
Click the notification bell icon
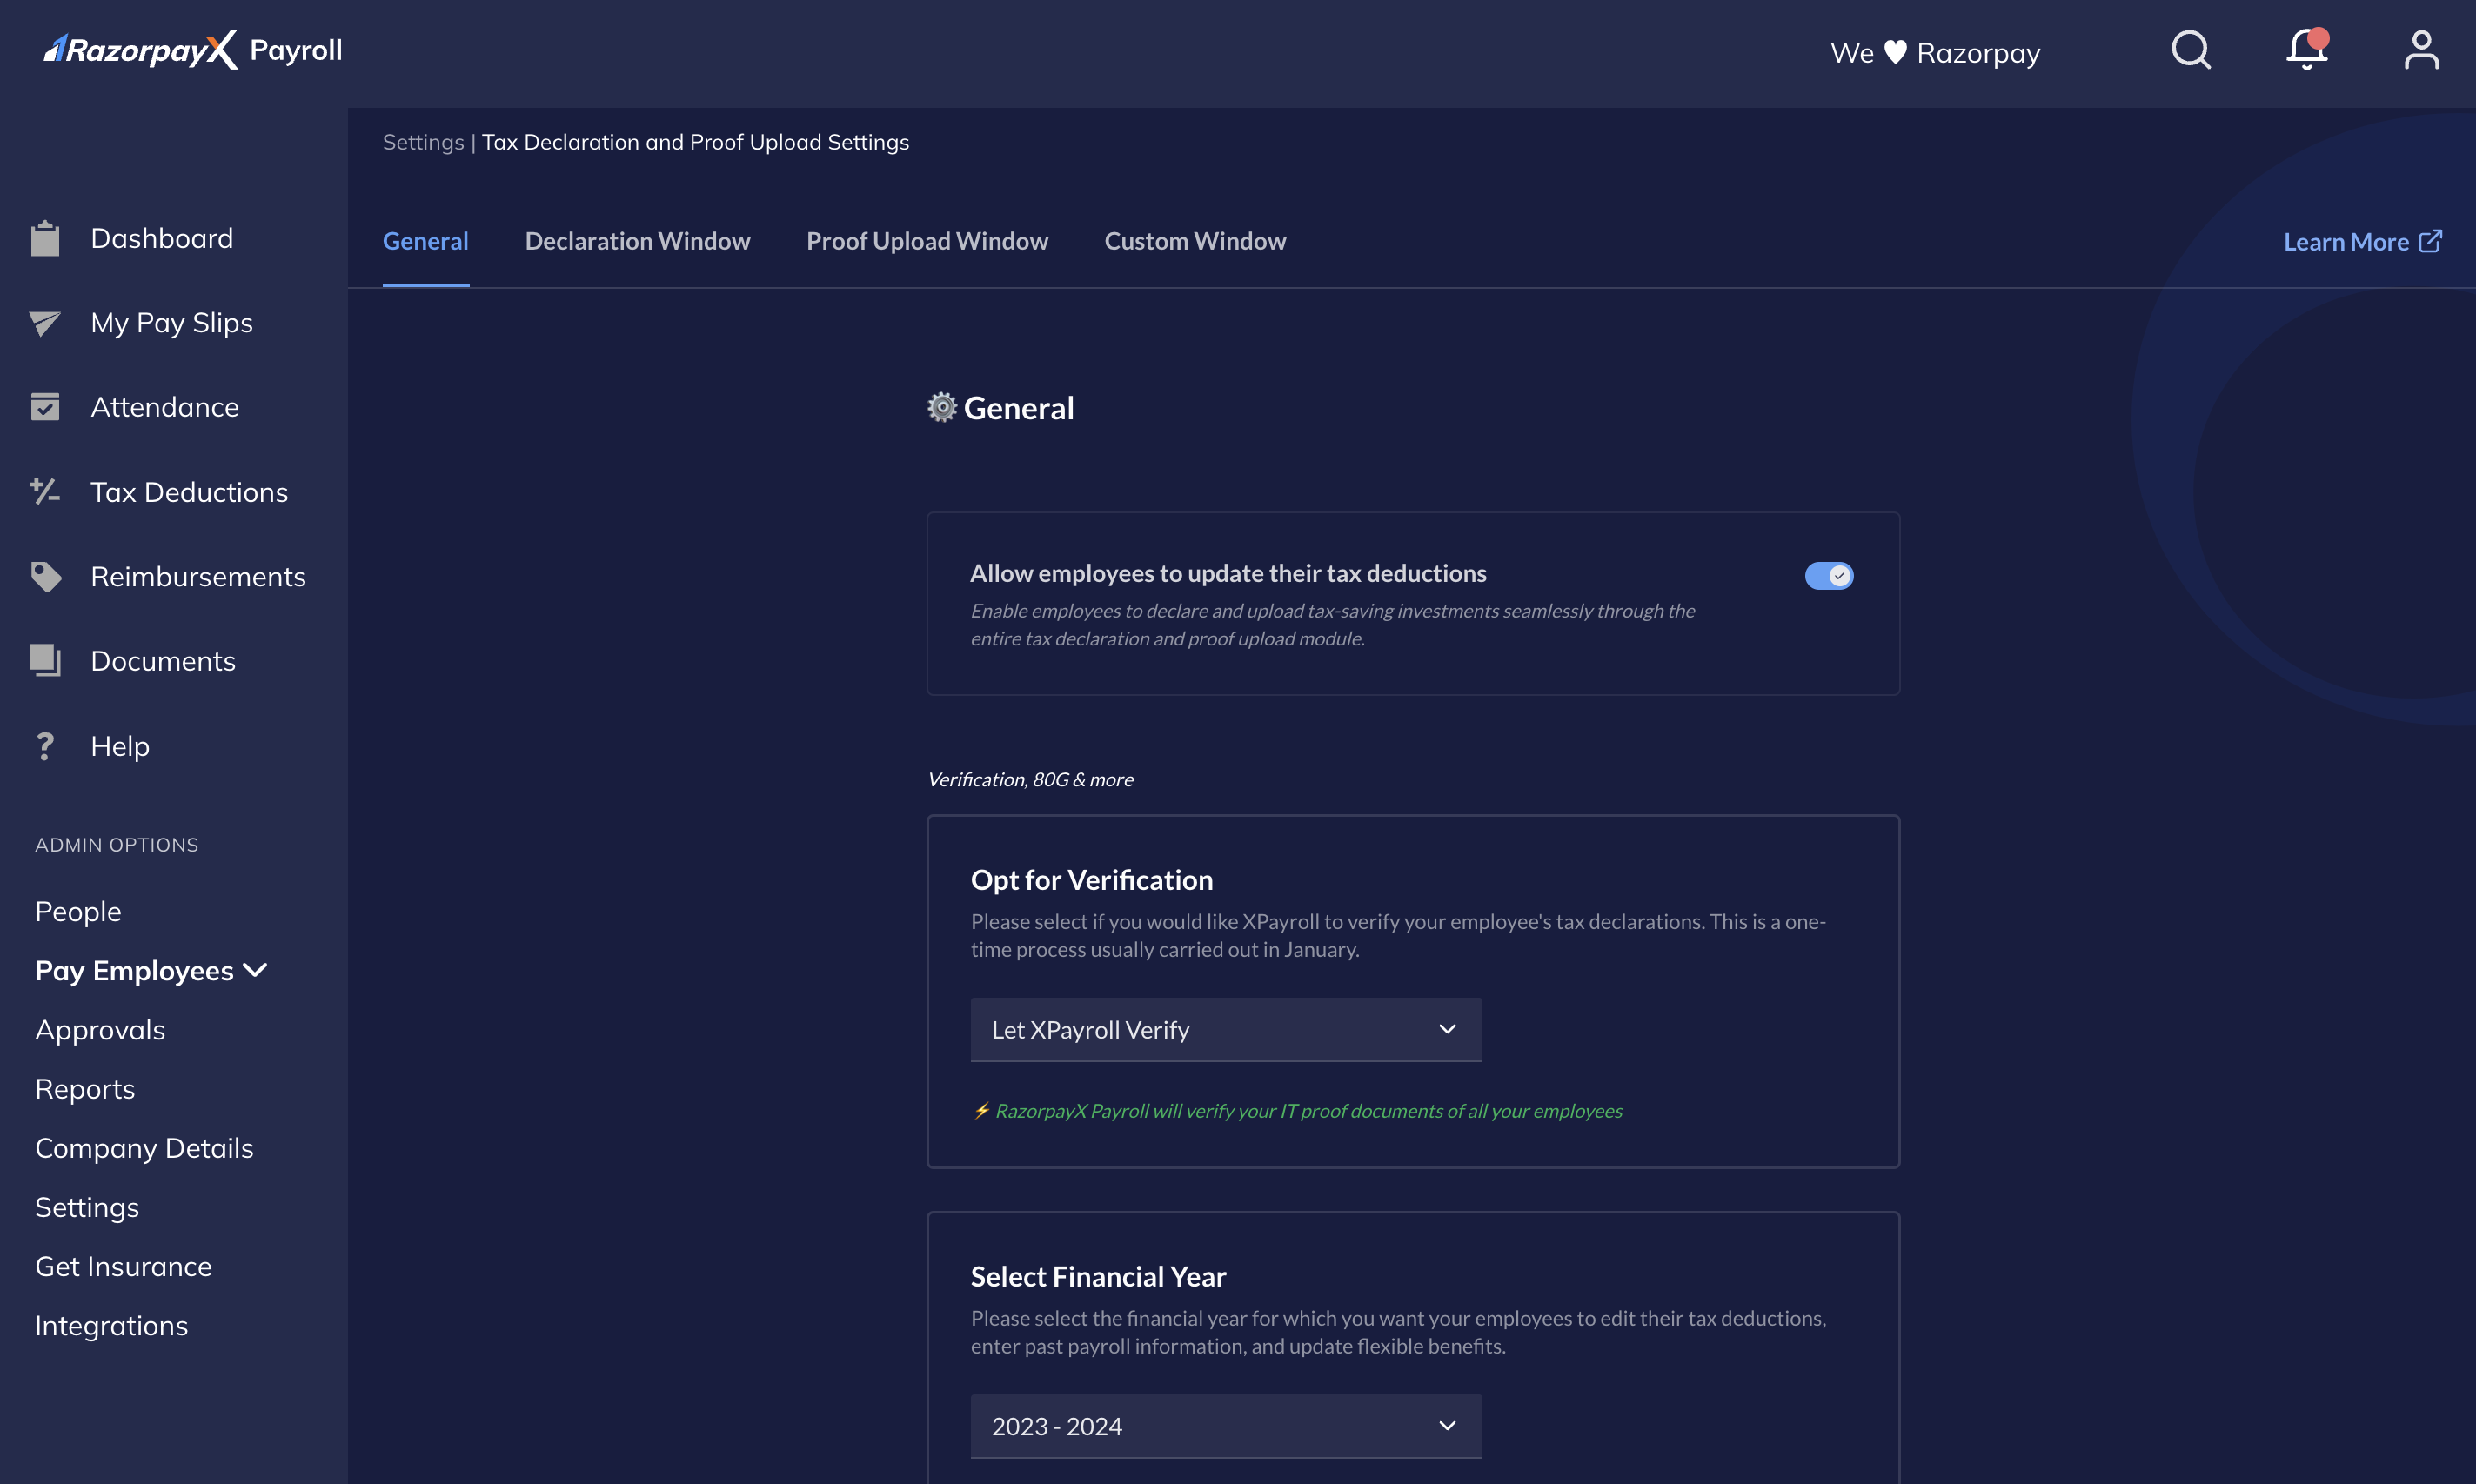[2308, 50]
